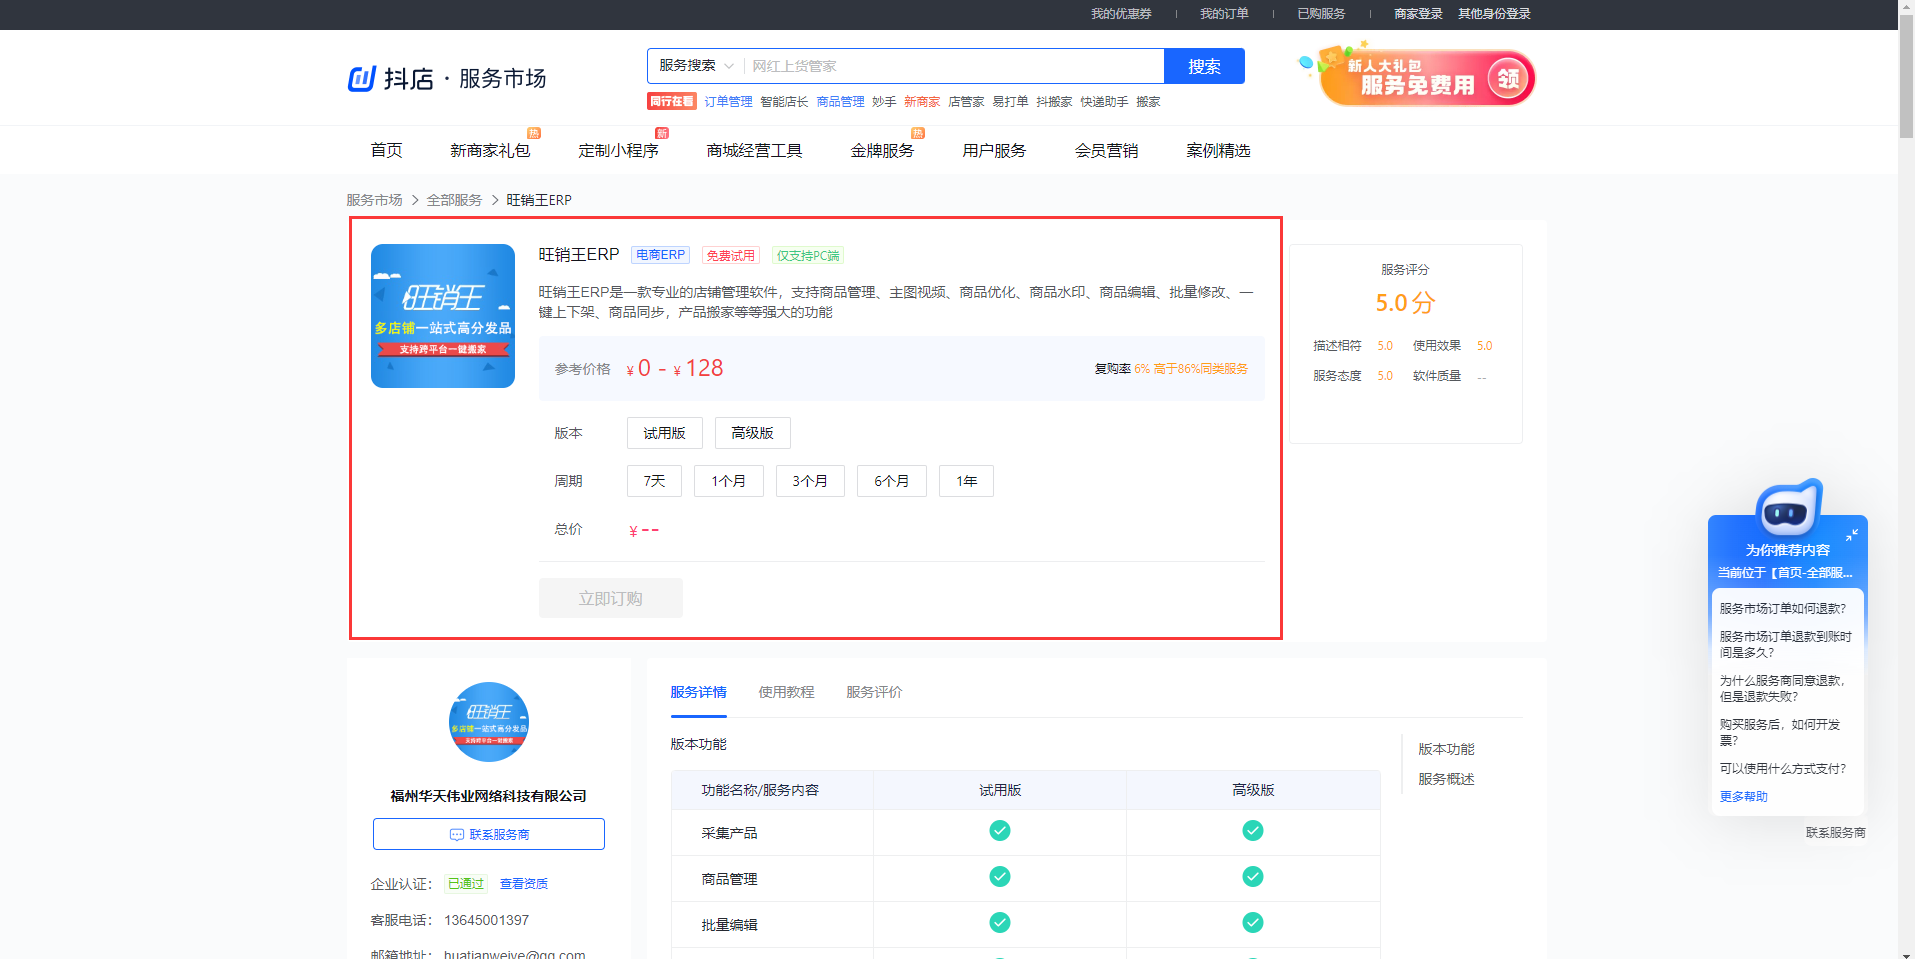Open 新商家礼包 nav item
1915x959 pixels.
pyautogui.click(x=490, y=150)
